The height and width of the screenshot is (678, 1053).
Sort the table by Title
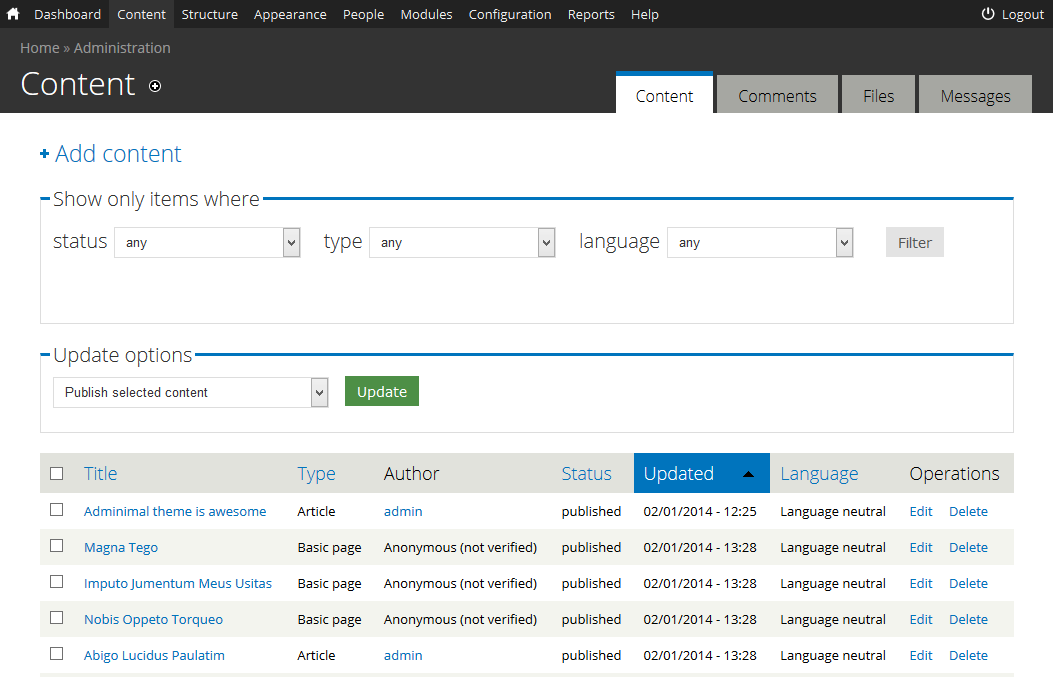101,474
